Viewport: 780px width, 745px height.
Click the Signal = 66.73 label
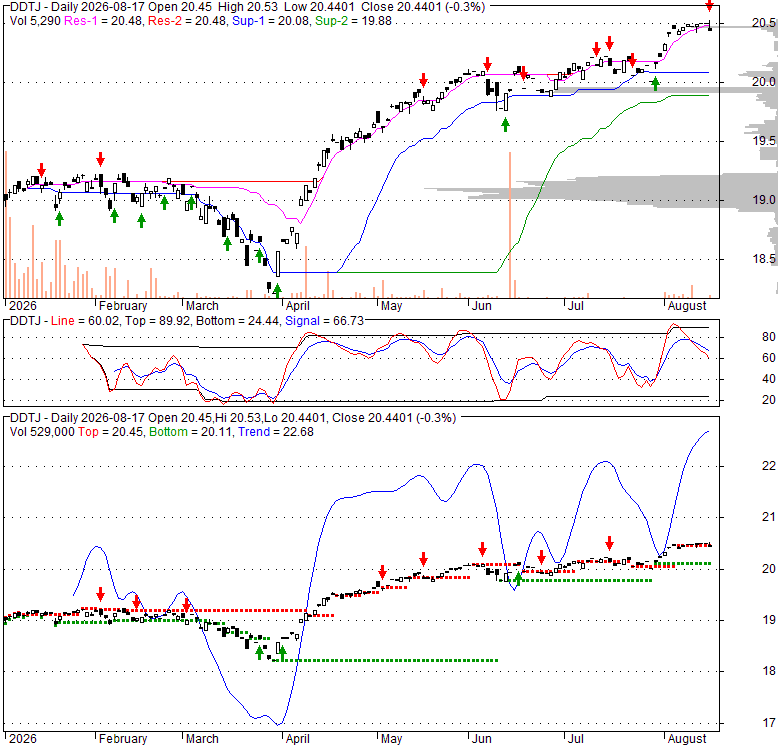coord(324,321)
